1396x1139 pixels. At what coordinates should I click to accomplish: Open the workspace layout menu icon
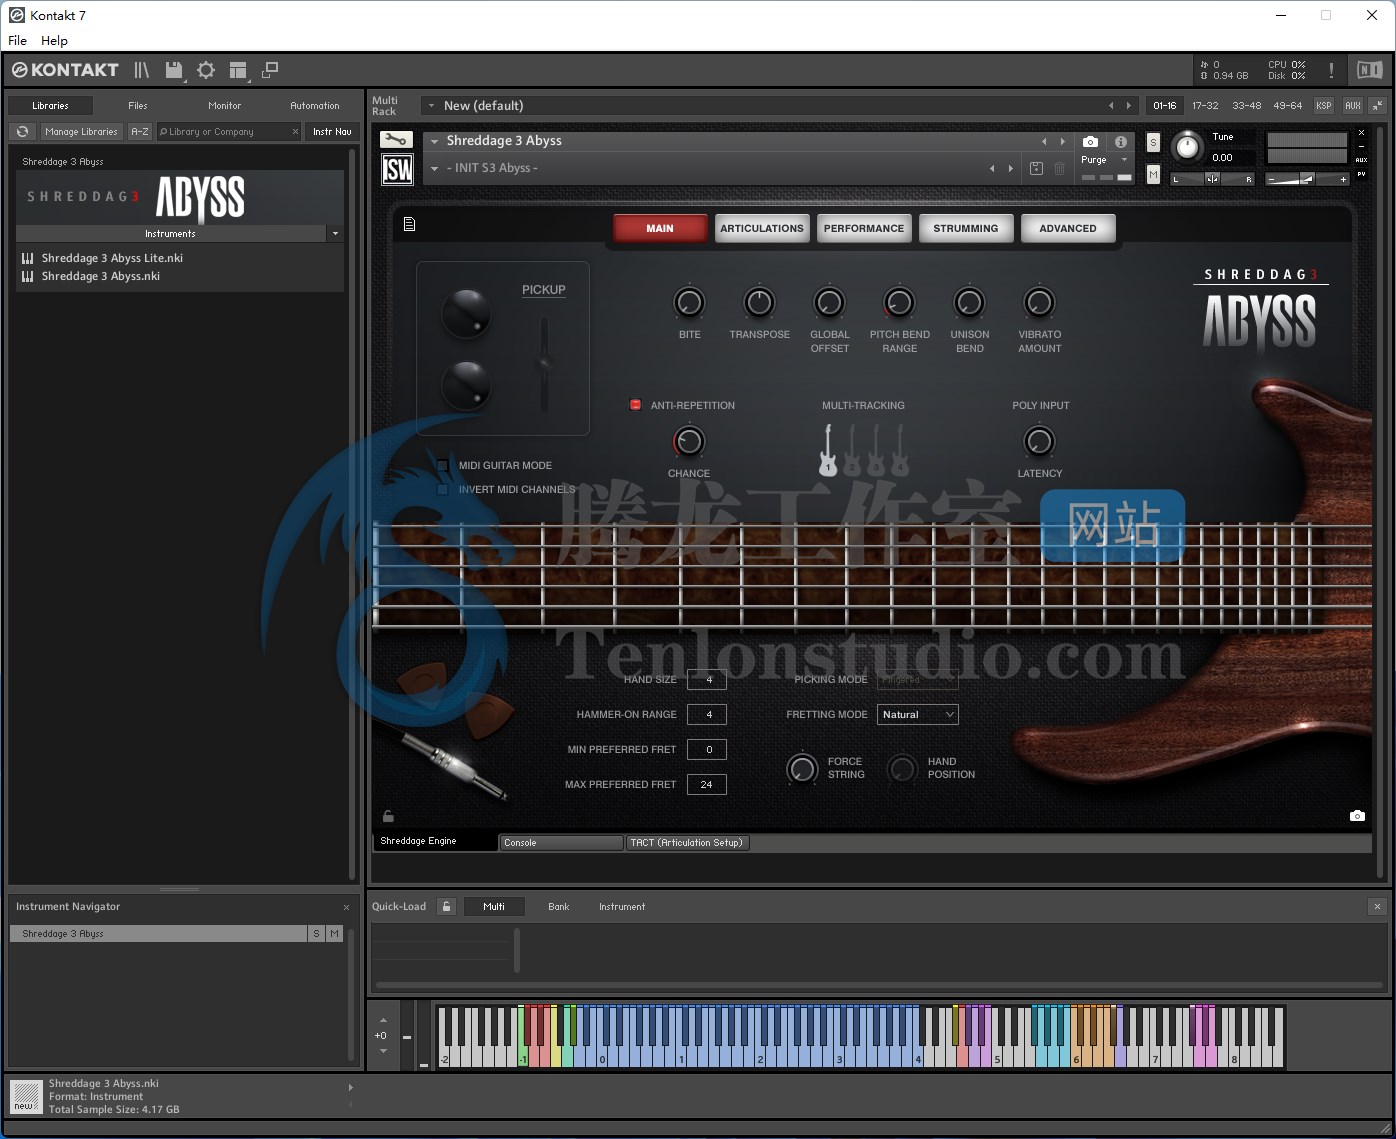coord(238,70)
